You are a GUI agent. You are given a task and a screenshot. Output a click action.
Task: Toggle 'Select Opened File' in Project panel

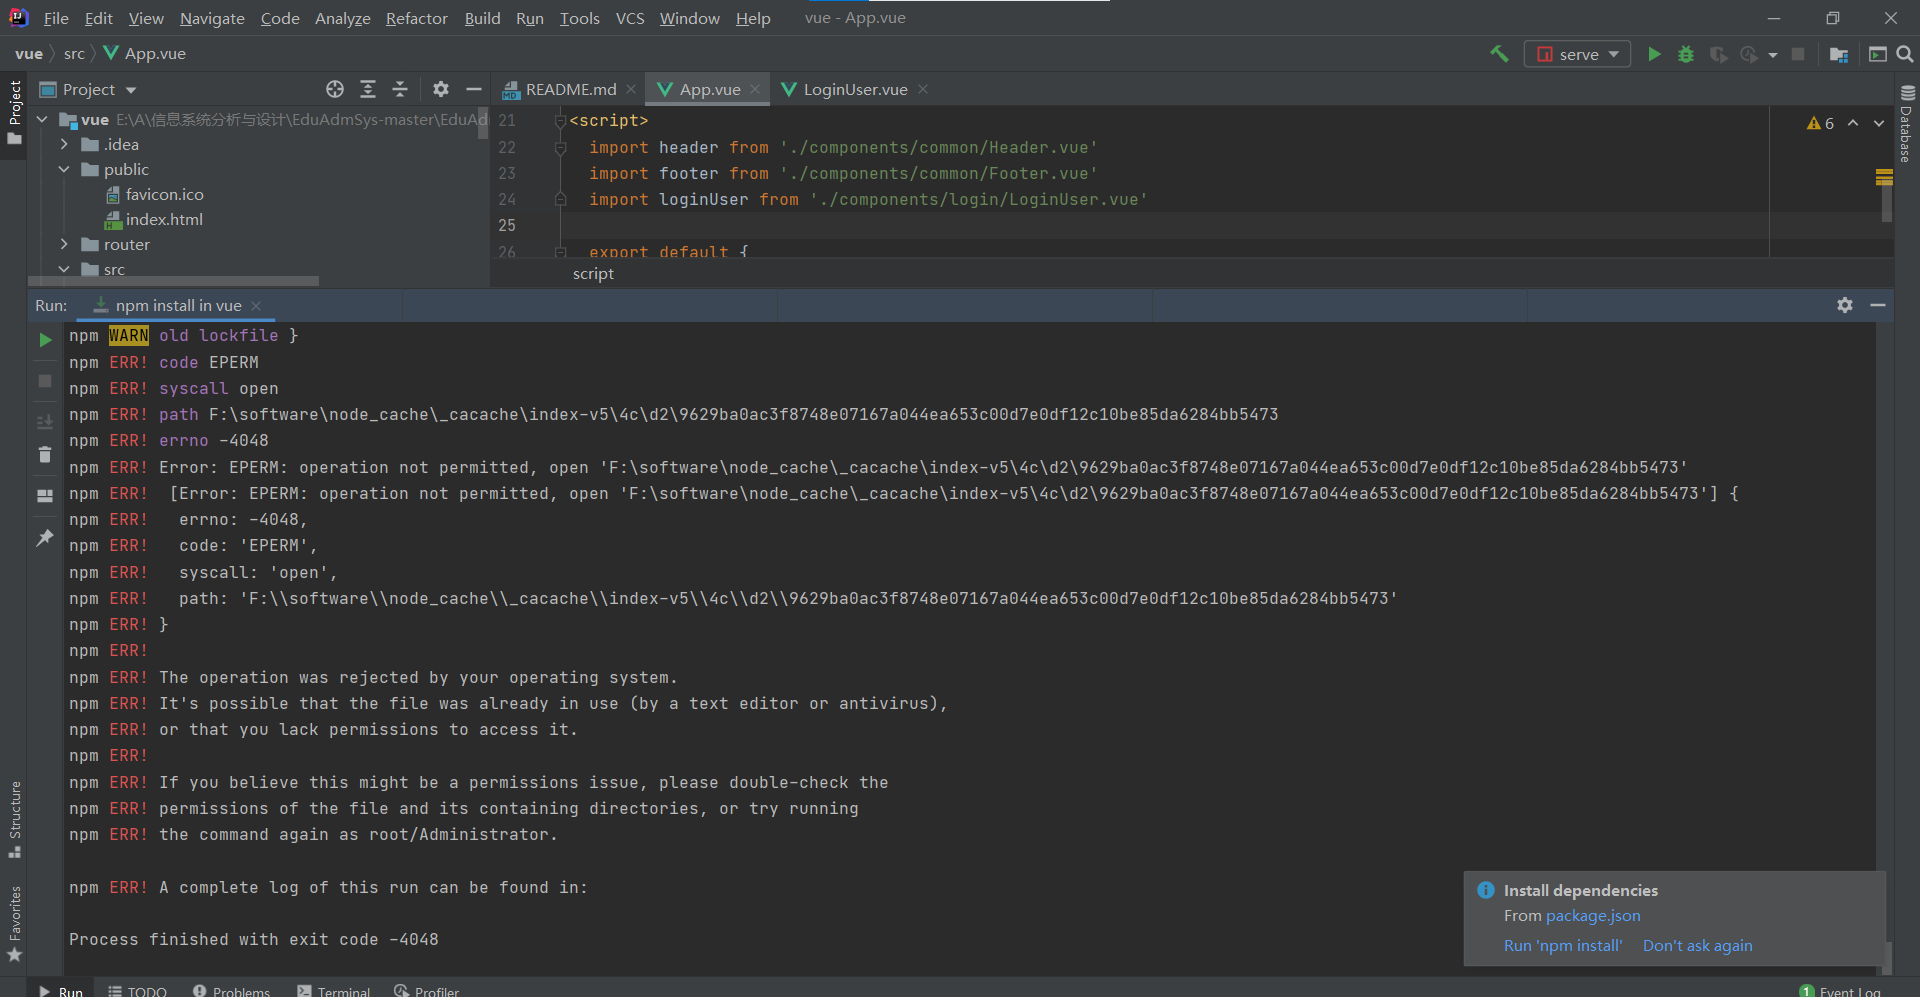pyautogui.click(x=334, y=89)
